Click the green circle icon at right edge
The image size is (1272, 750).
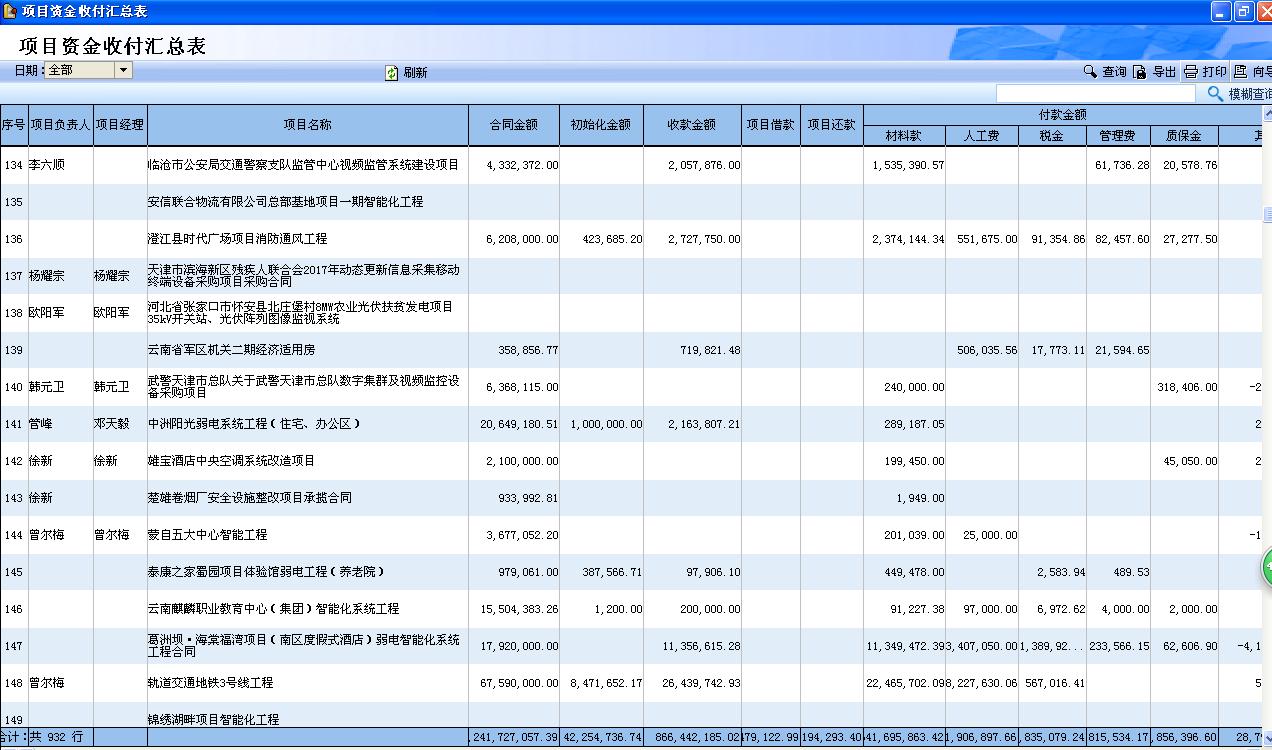tap(1266, 566)
